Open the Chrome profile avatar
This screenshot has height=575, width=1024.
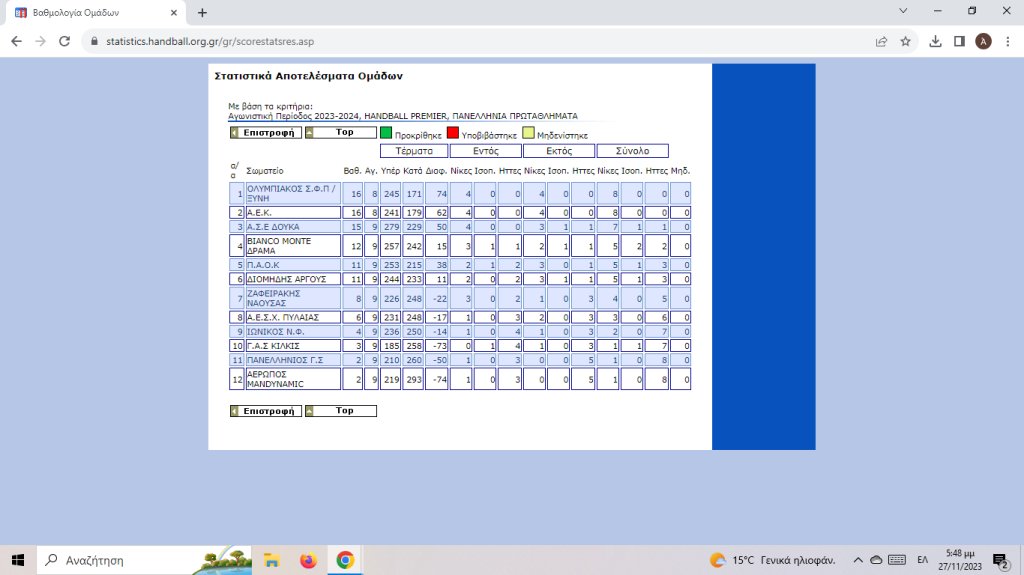pyautogui.click(x=983, y=41)
